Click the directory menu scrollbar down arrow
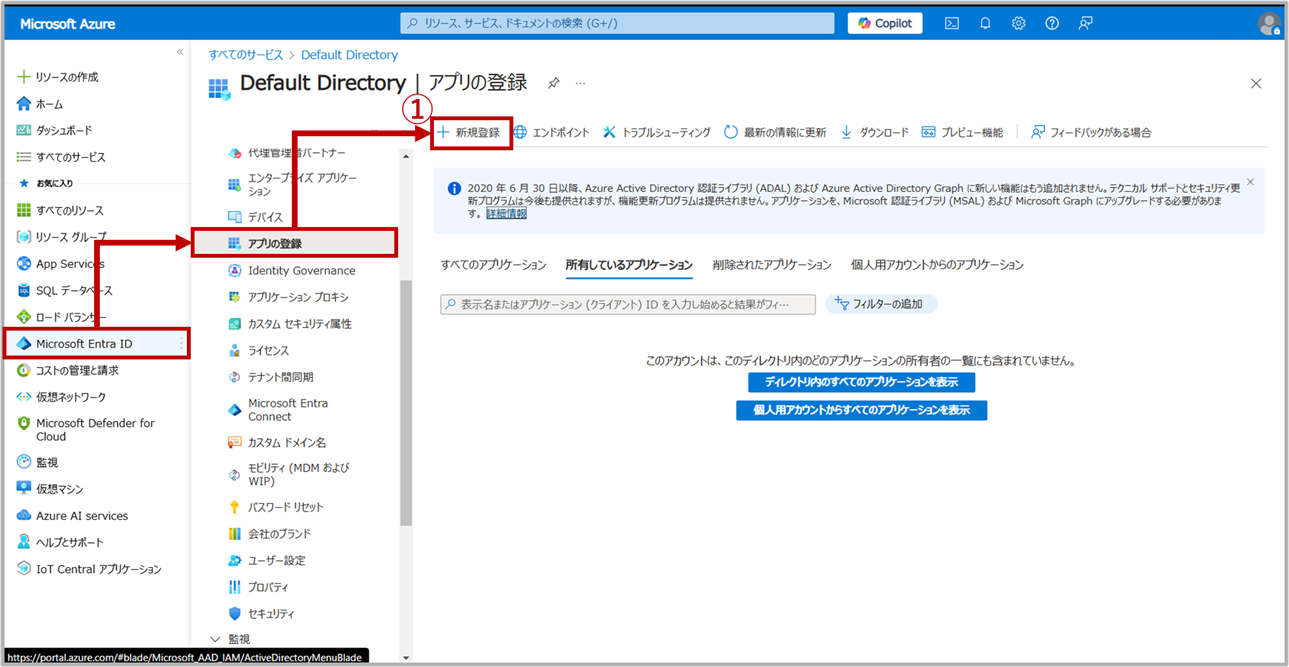 [406, 657]
